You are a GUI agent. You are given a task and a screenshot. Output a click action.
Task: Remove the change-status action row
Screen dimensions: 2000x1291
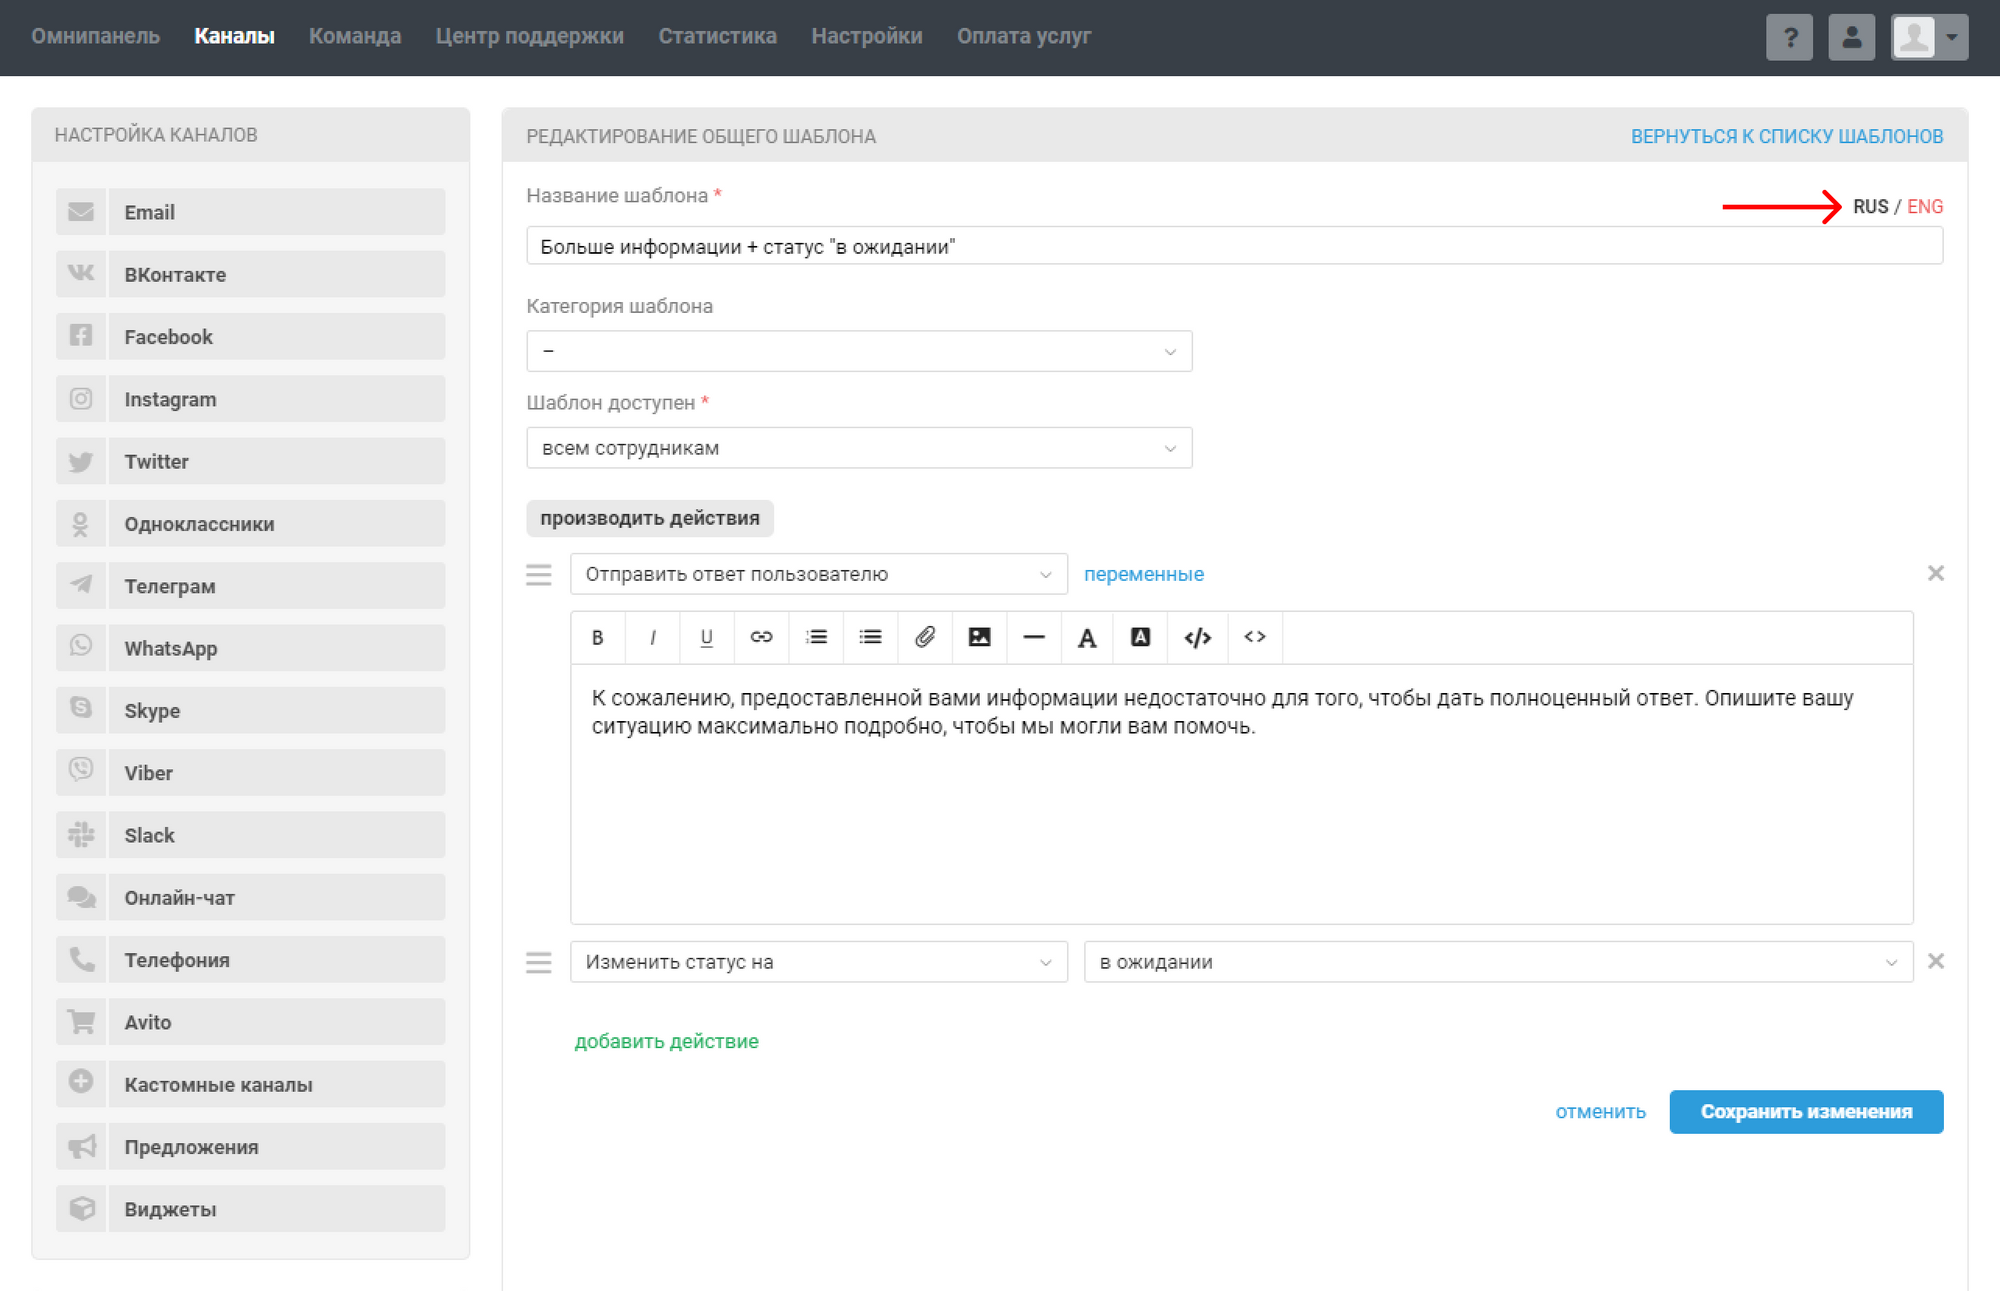(1936, 961)
